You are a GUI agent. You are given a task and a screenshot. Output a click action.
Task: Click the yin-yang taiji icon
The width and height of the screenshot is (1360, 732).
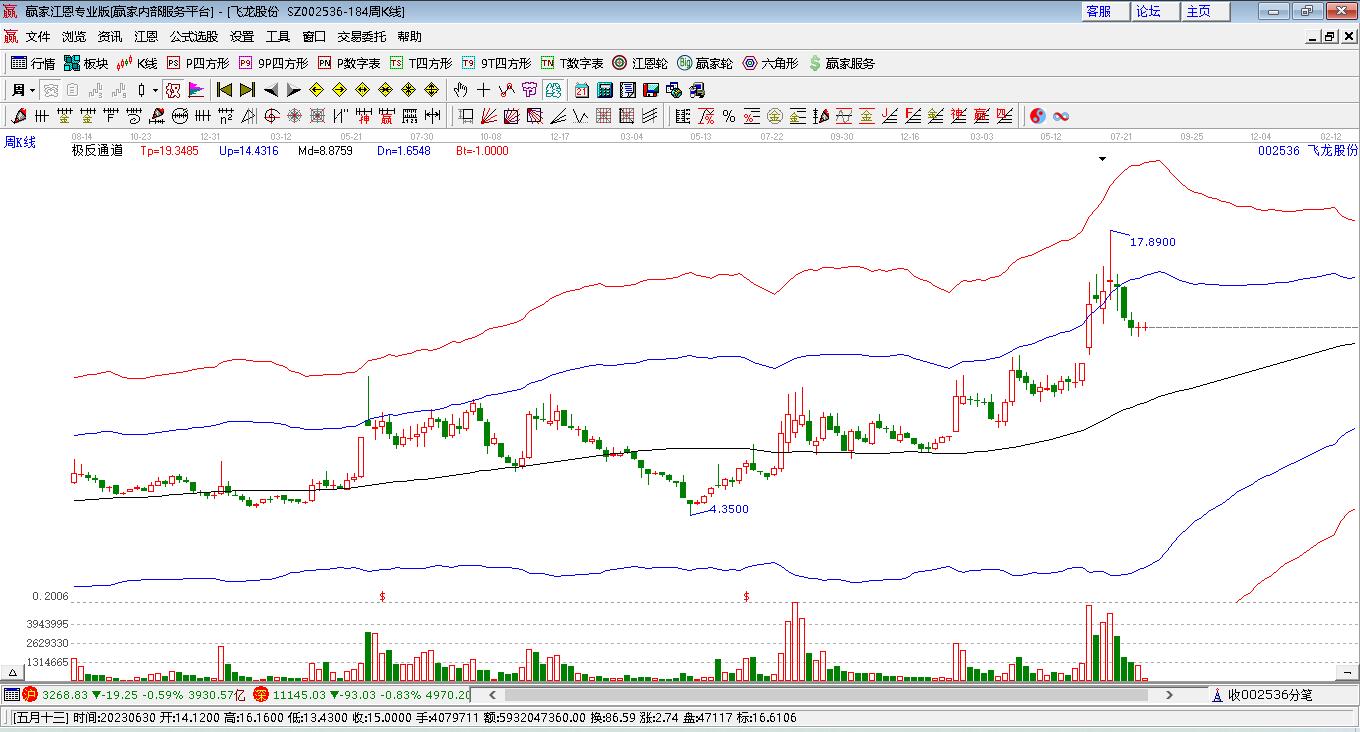point(1038,116)
